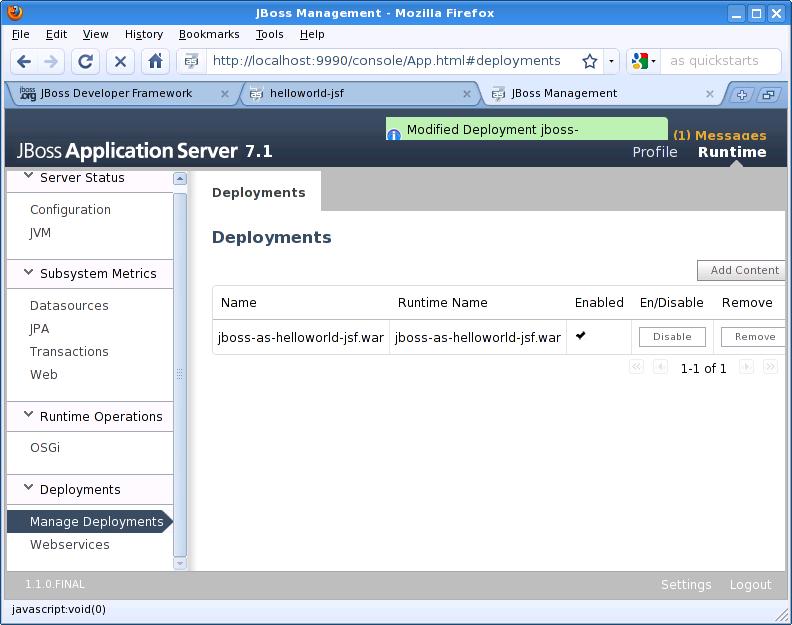Select jboss-as-helloworld-jsf.war Name cell

point(301,337)
